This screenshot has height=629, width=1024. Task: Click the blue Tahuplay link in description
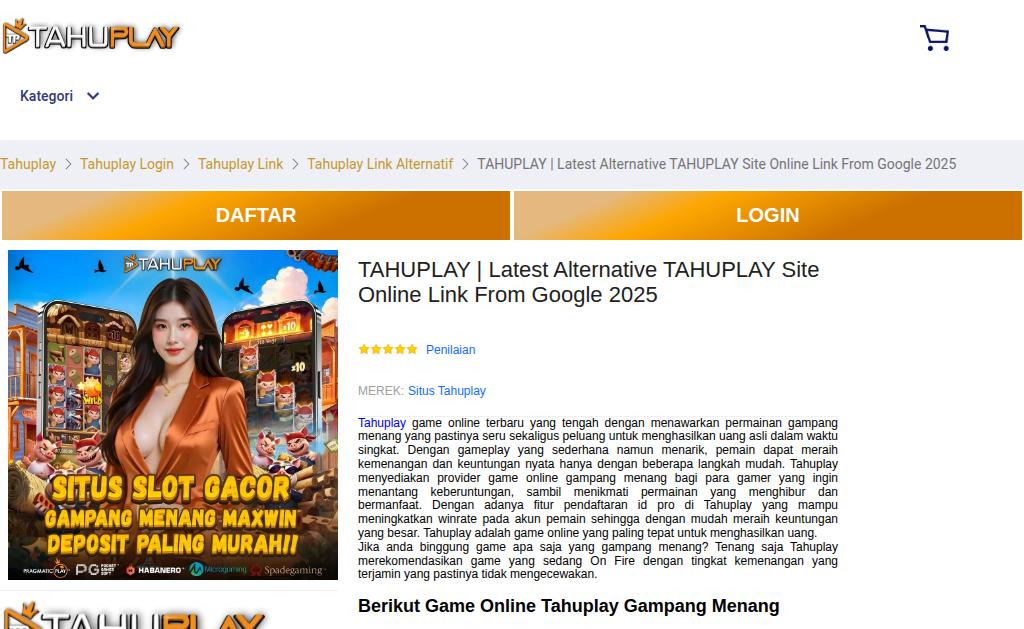[382, 423]
